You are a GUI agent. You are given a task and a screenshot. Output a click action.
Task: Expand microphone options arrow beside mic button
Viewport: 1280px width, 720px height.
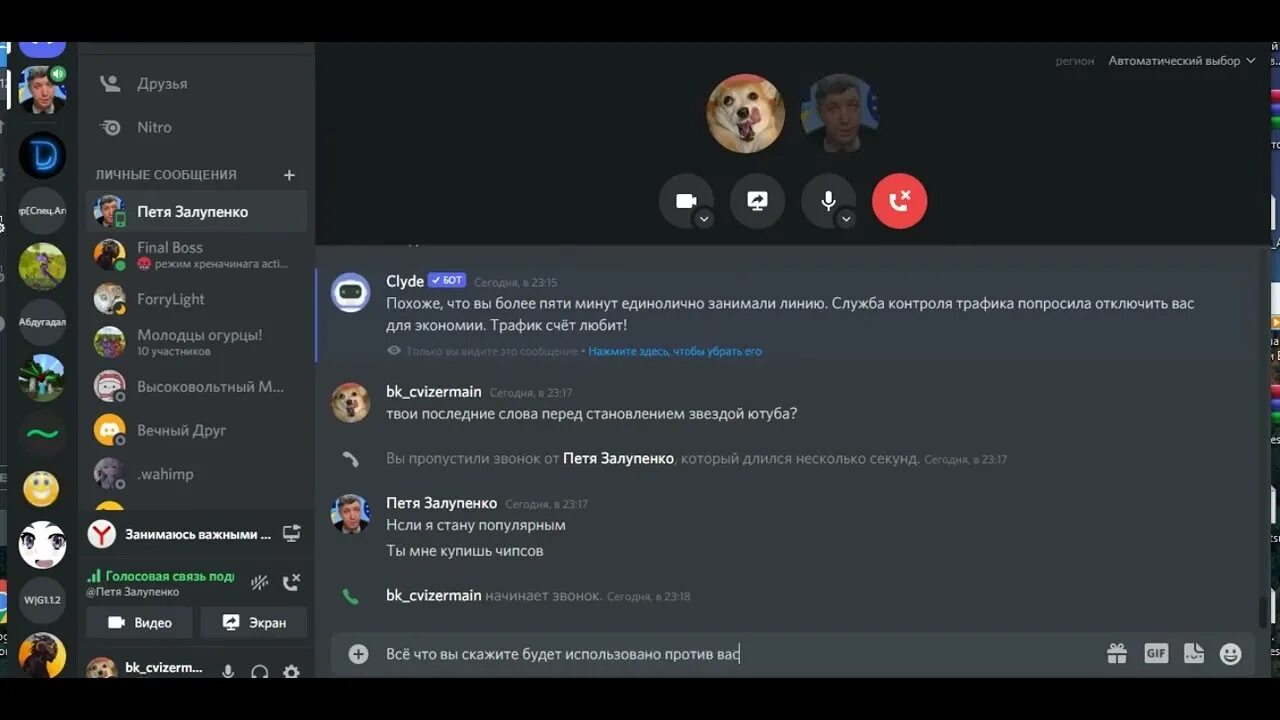pos(846,219)
